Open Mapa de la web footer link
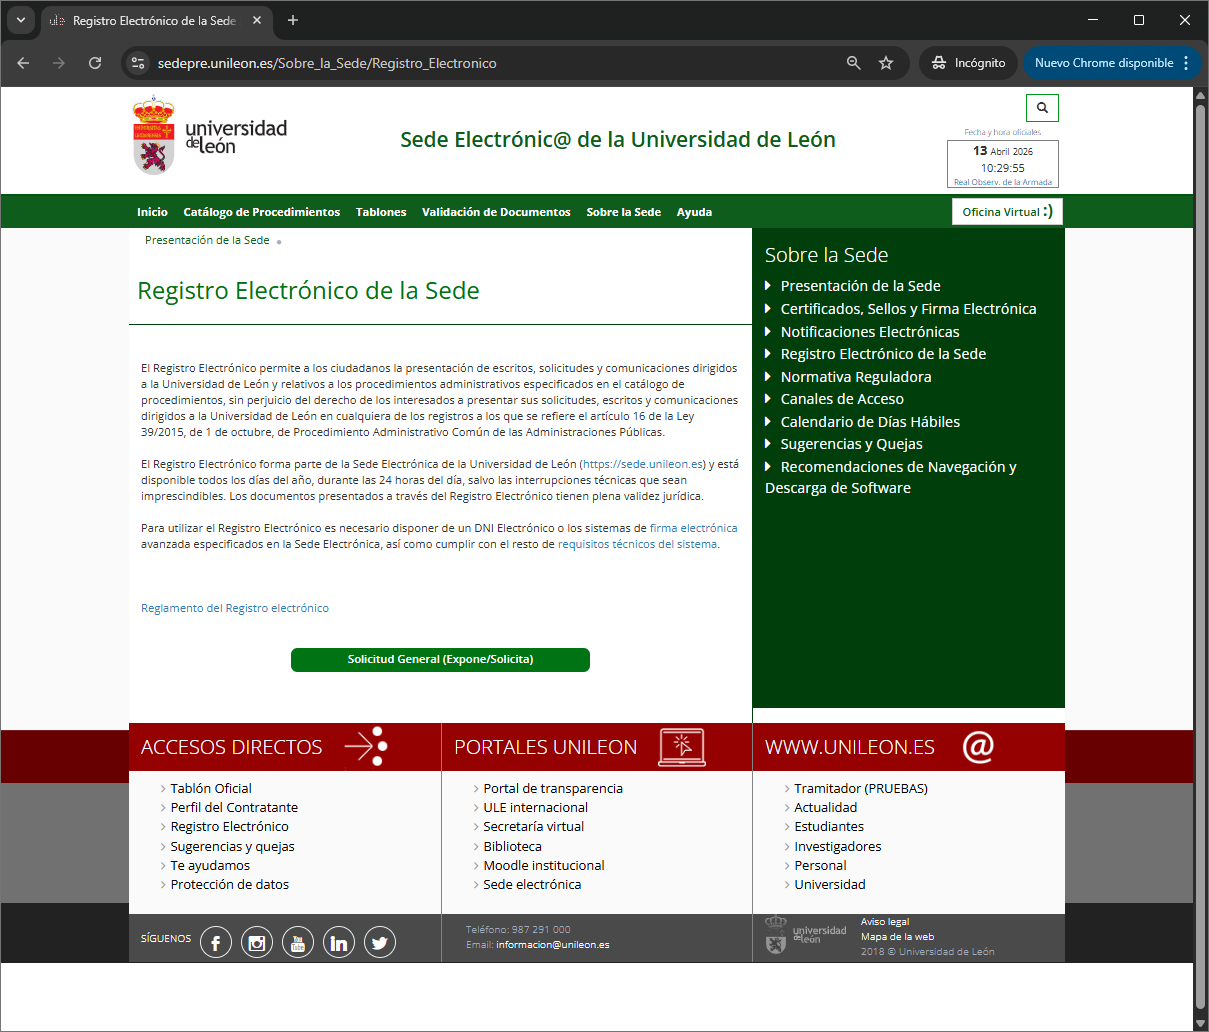Screen dimensions: 1209x1032 897,937
